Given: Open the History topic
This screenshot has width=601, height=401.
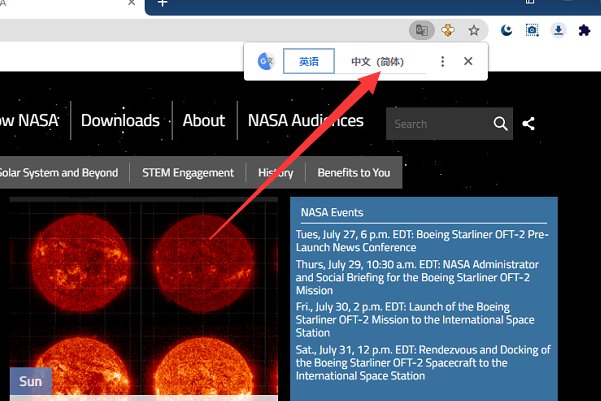Looking at the screenshot, I should pyautogui.click(x=276, y=173).
